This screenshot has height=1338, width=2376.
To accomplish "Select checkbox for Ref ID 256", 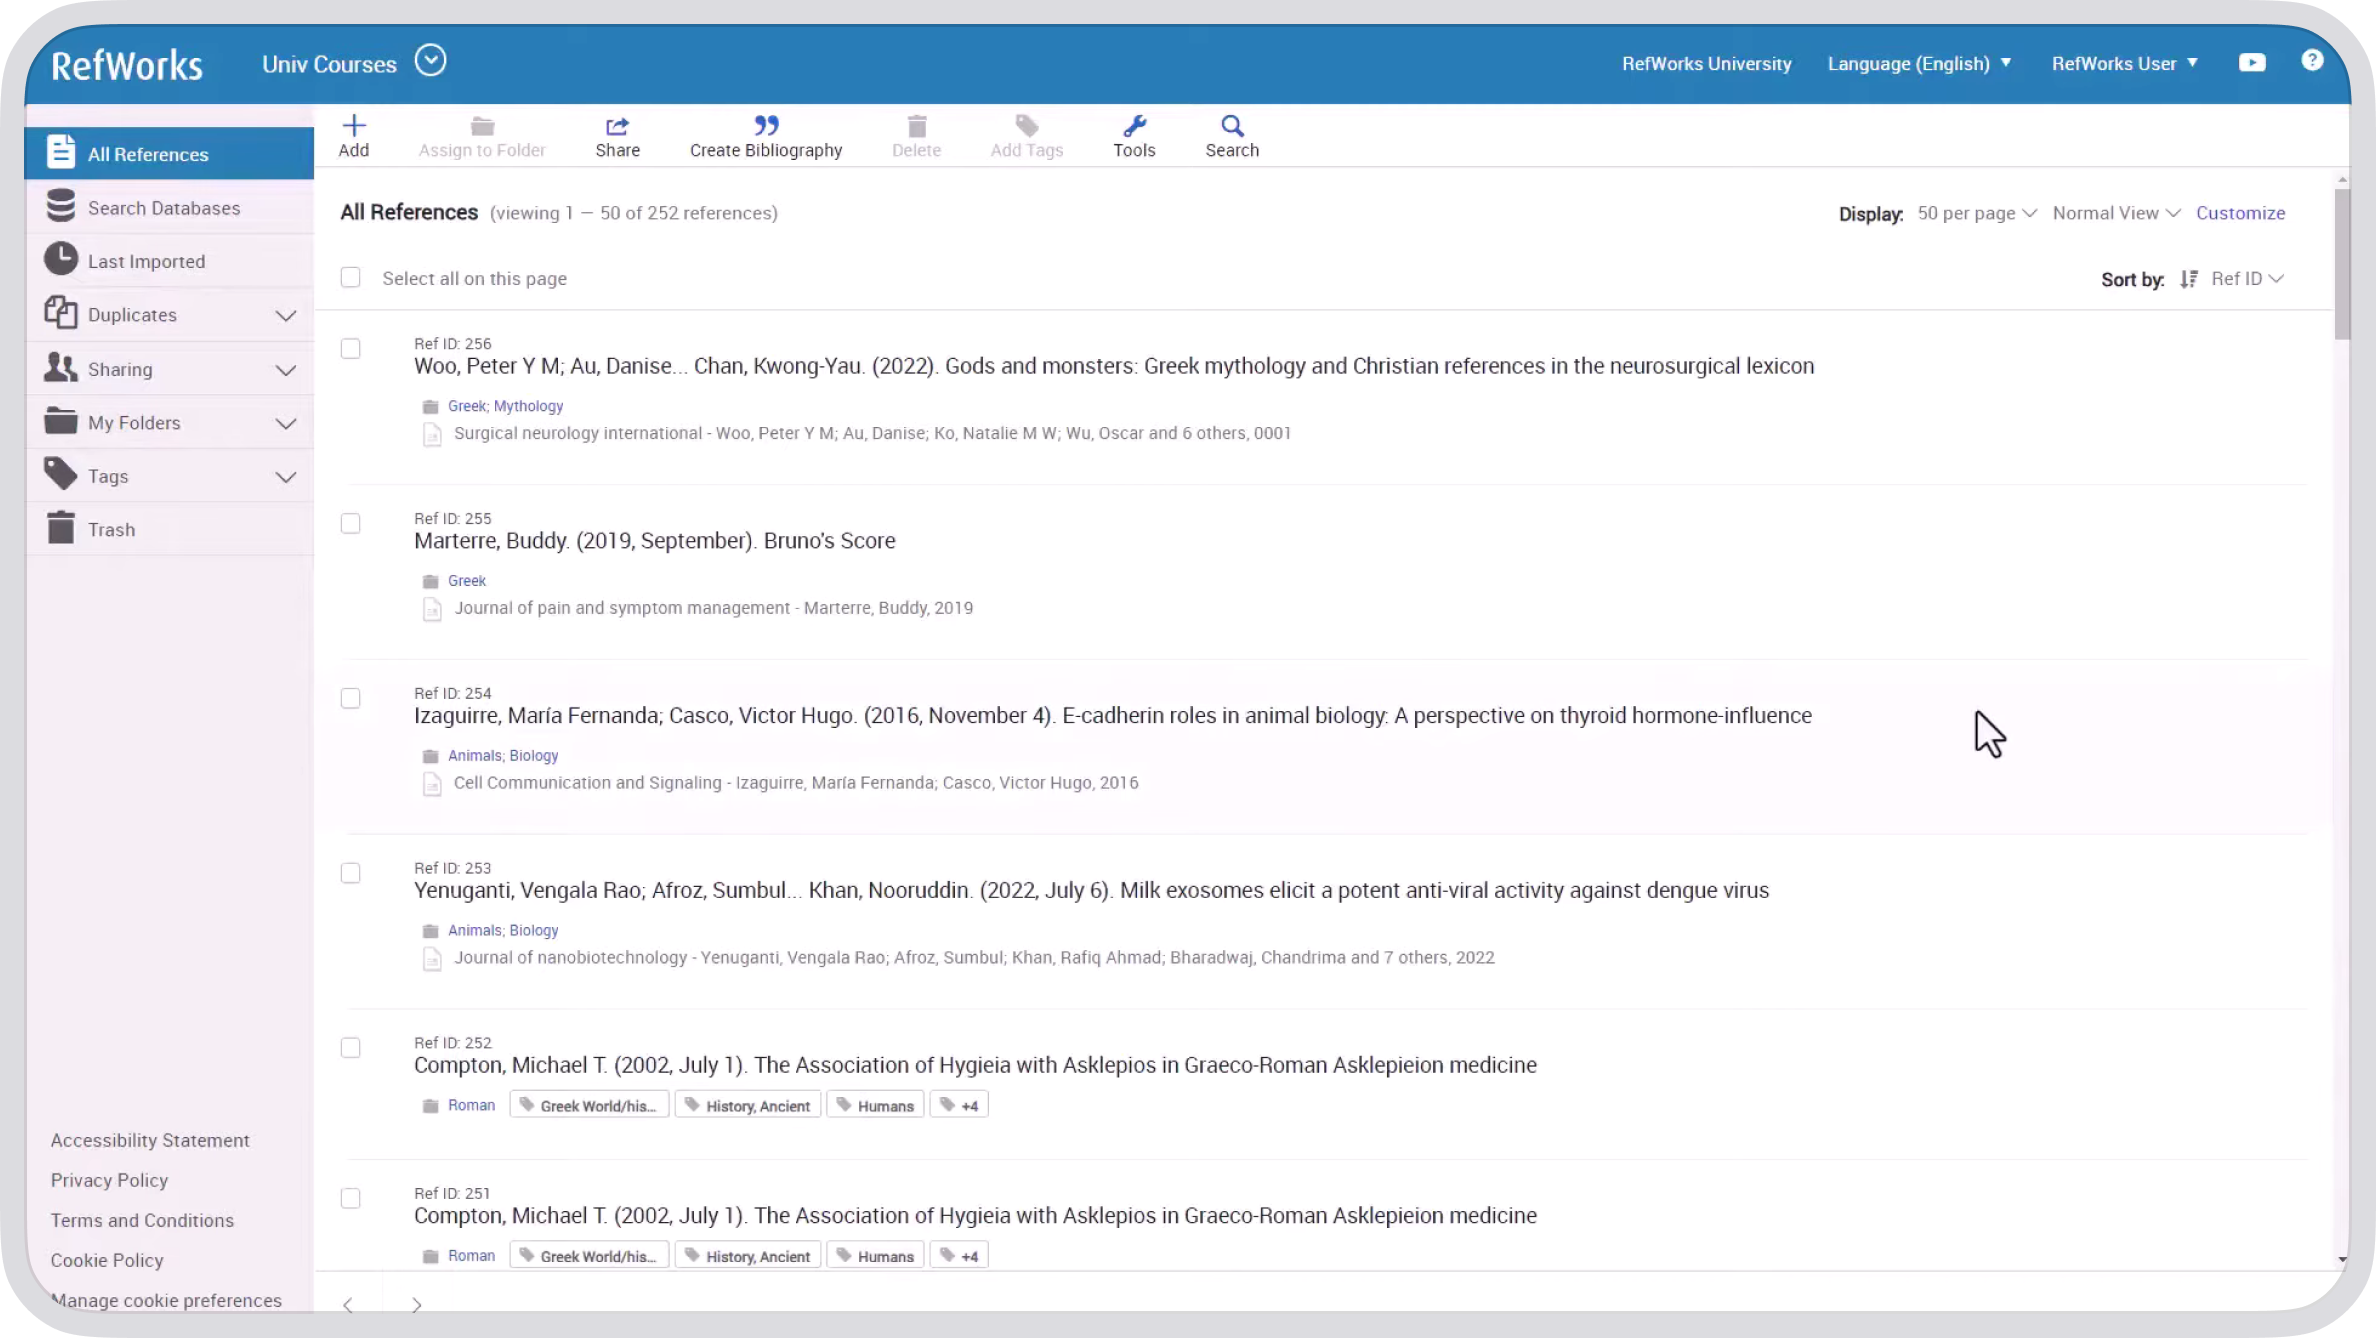I will pos(350,349).
